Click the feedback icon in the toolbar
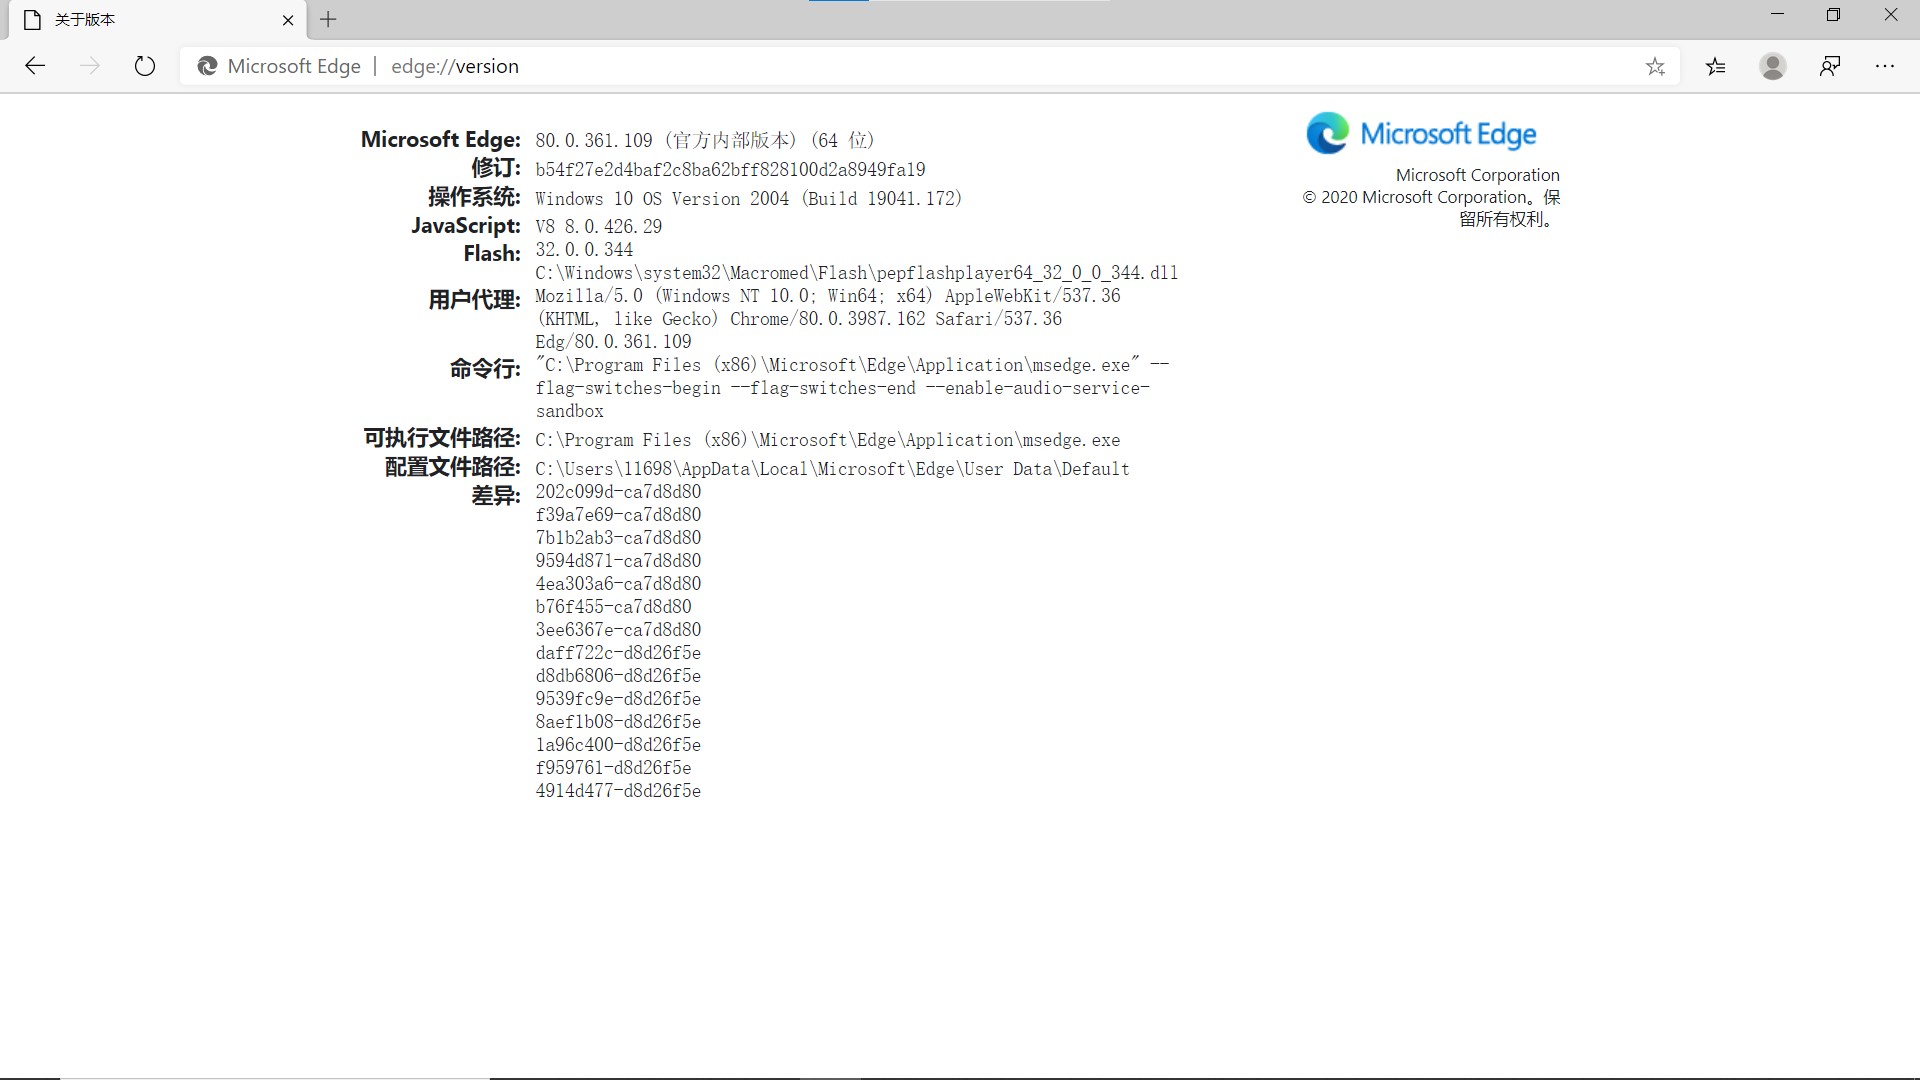Viewport: 1920px width, 1080px height. [x=1830, y=67]
